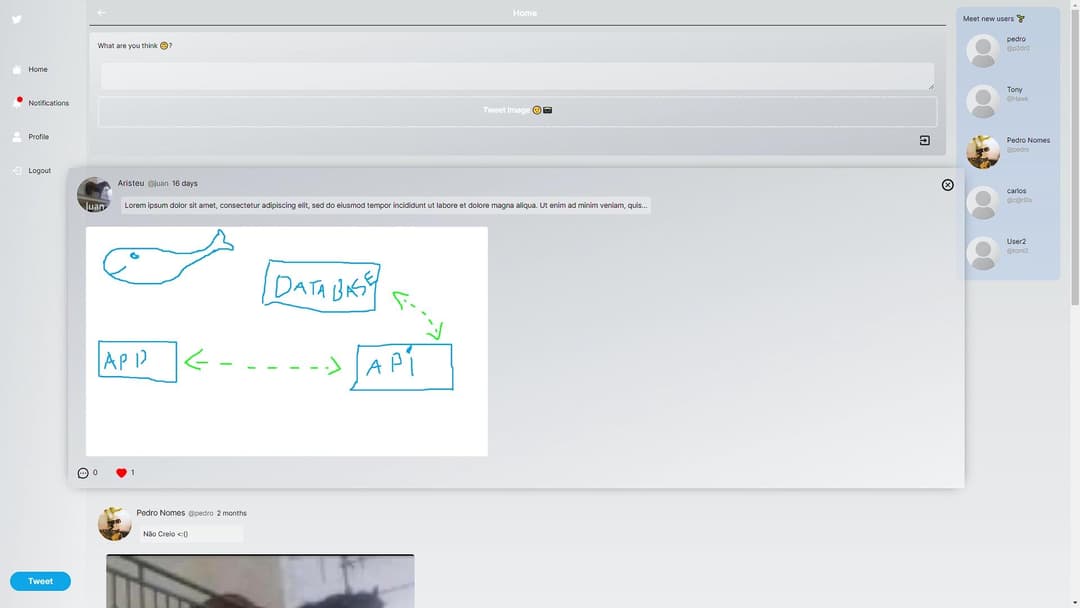This screenshot has height=608, width=1080.
Task: Close the expanded tweet view
Action: click(x=947, y=185)
